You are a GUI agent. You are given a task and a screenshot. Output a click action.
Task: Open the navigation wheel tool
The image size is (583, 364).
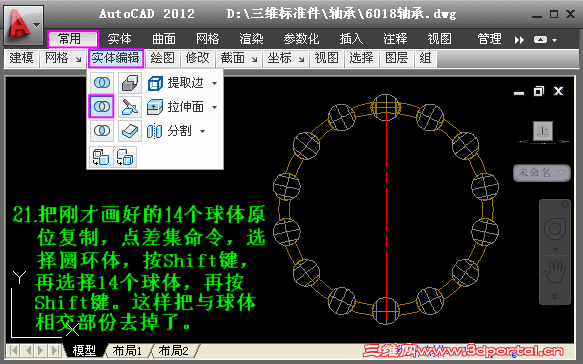click(x=555, y=228)
